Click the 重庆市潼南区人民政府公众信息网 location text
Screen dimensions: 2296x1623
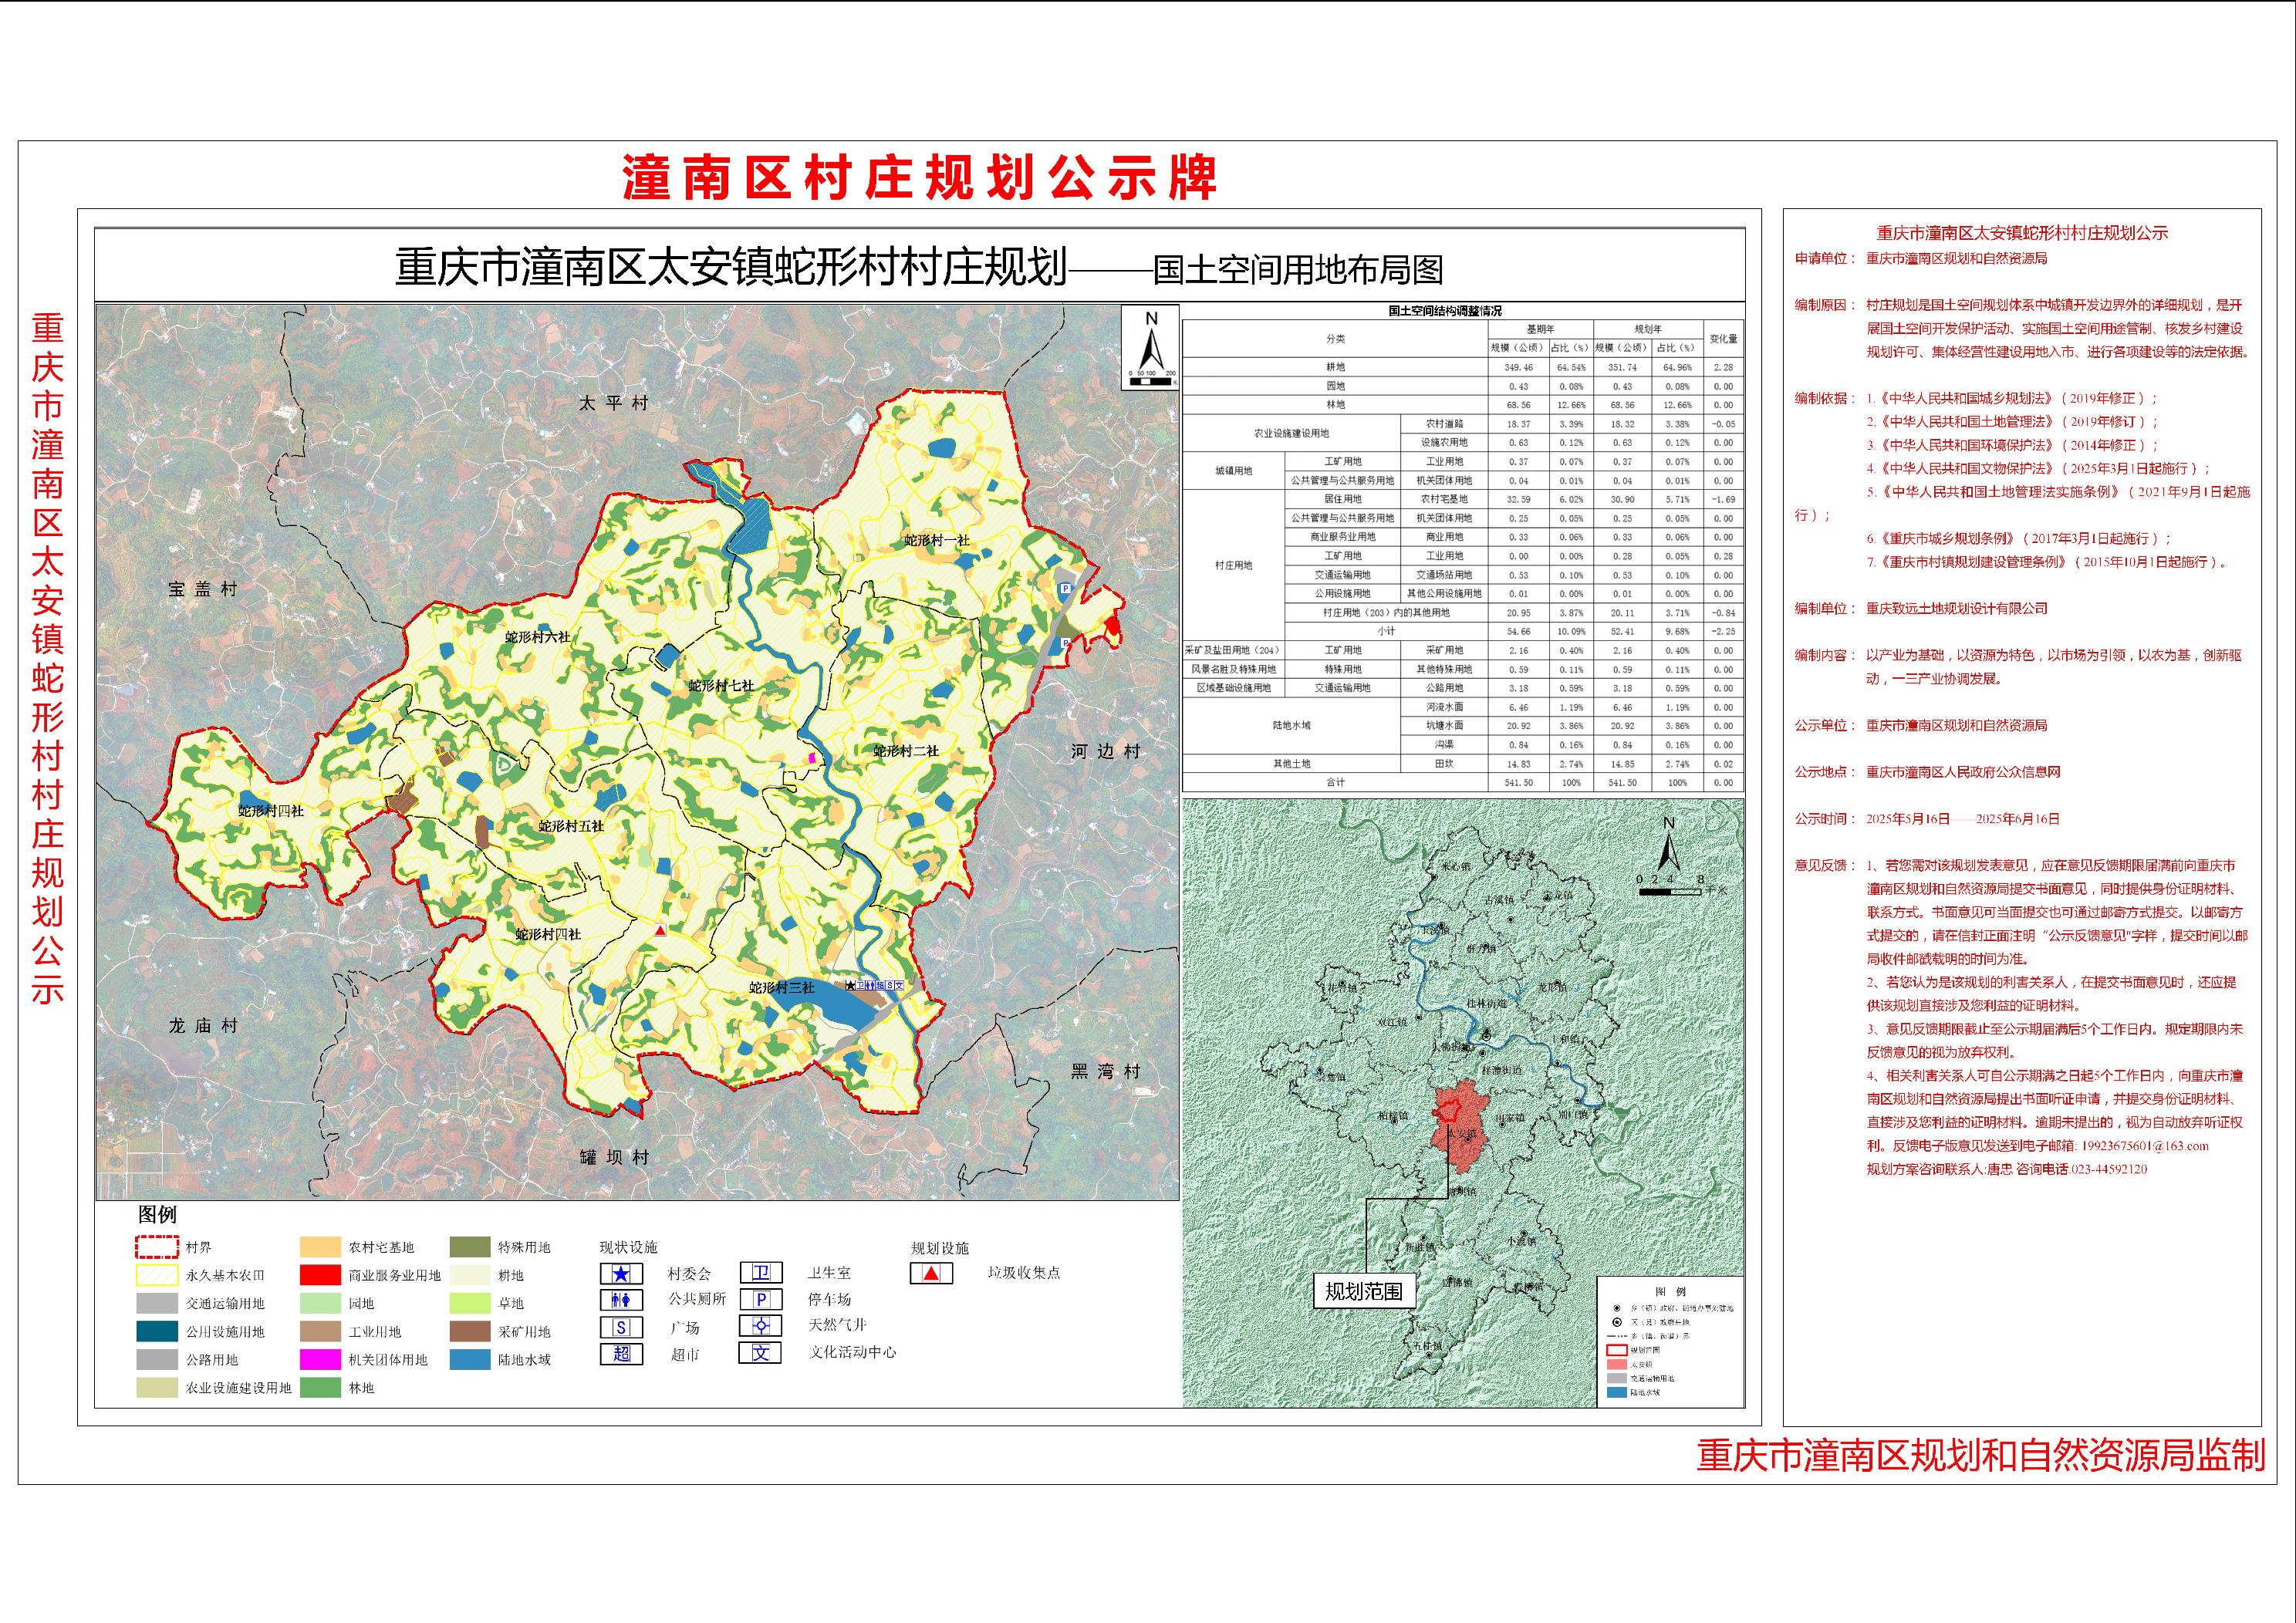click(1962, 772)
